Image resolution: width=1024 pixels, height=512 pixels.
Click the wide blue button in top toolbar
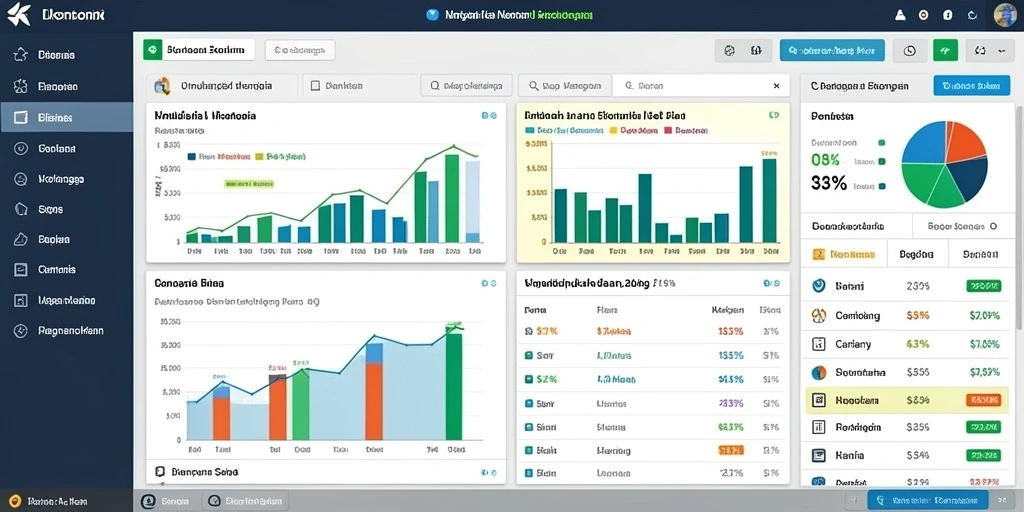(x=832, y=50)
